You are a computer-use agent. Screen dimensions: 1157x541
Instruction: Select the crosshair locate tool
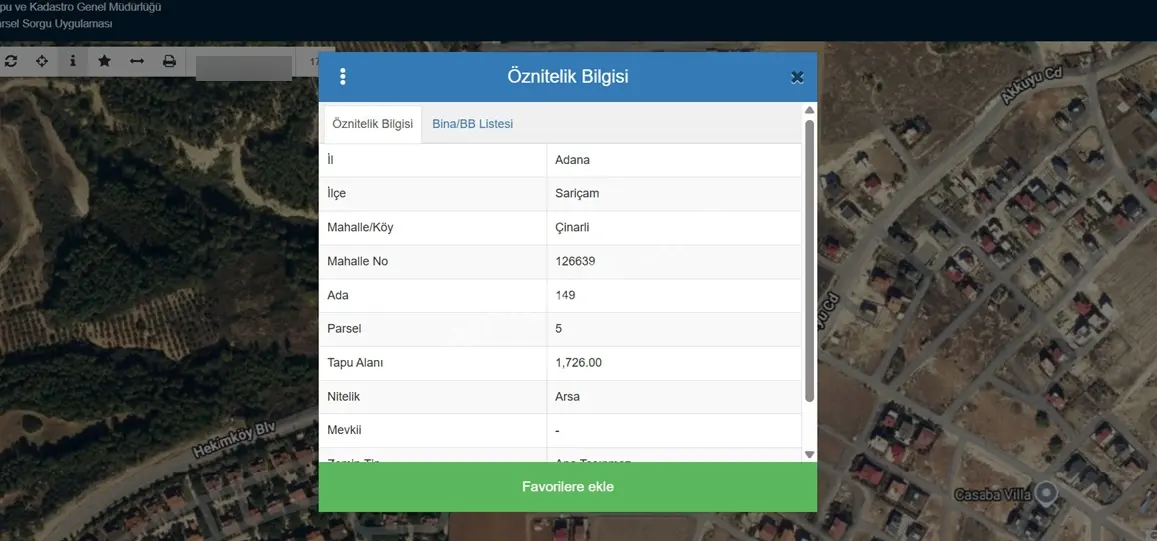pos(42,61)
